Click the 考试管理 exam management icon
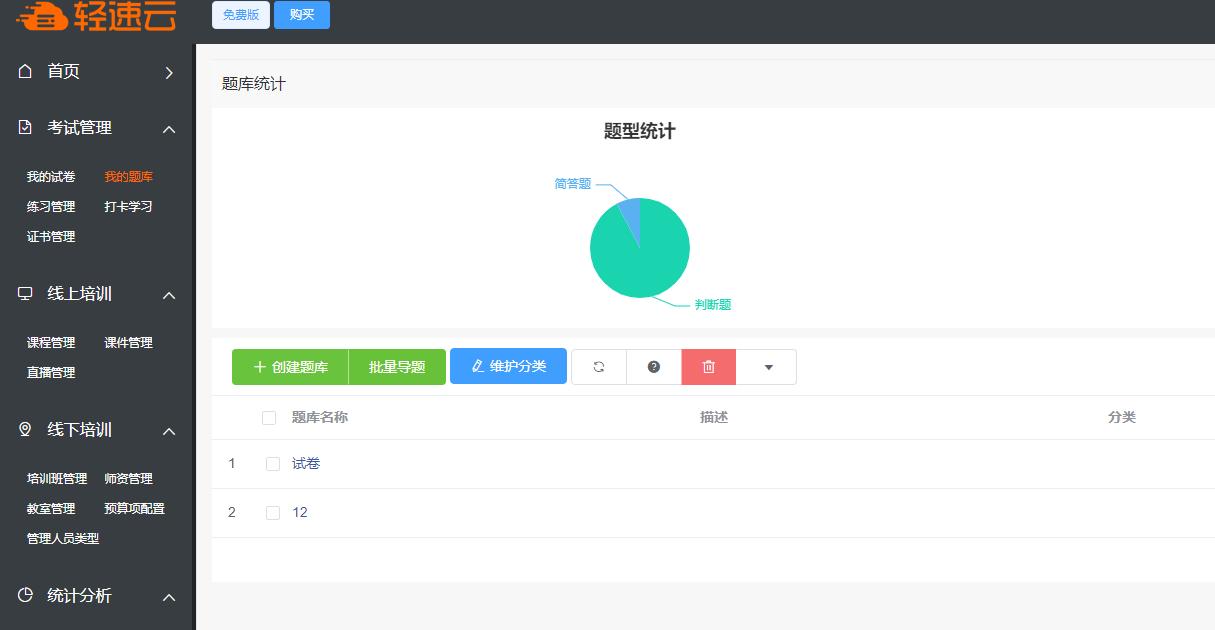Image resolution: width=1215 pixels, height=630 pixels. click(x=23, y=128)
